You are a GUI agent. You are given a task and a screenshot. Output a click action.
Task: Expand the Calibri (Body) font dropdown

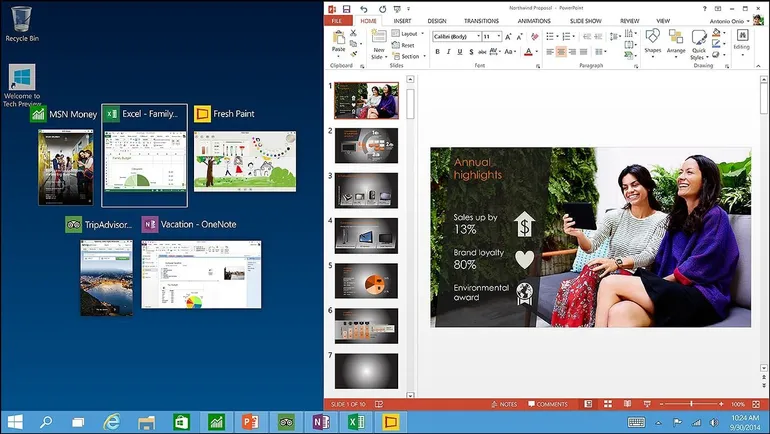click(477, 36)
